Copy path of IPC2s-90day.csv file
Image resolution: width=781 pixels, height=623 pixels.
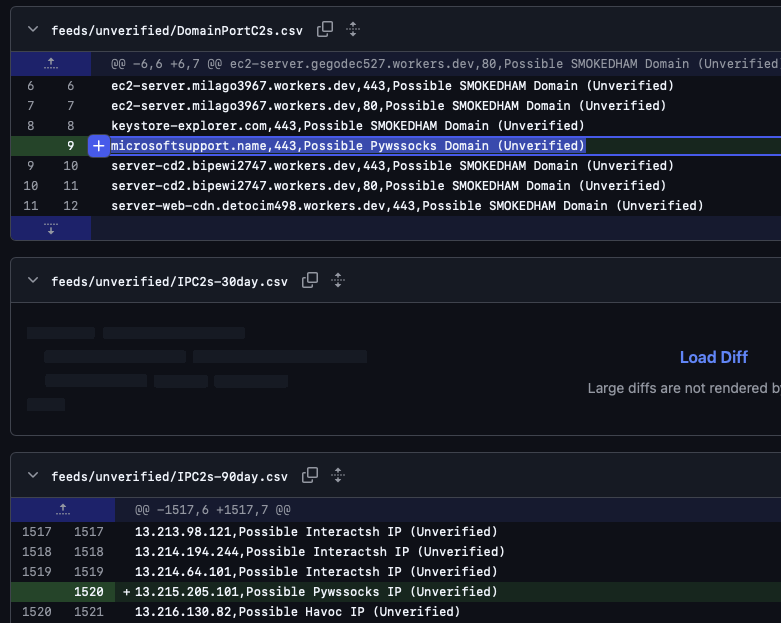pos(310,476)
